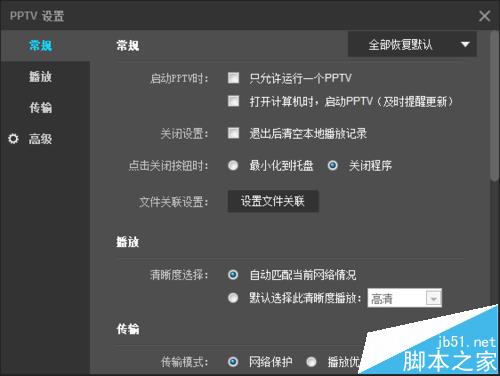Select 关闭程序 radio button
This screenshot has height=376, width=500.
click(332, 165)
